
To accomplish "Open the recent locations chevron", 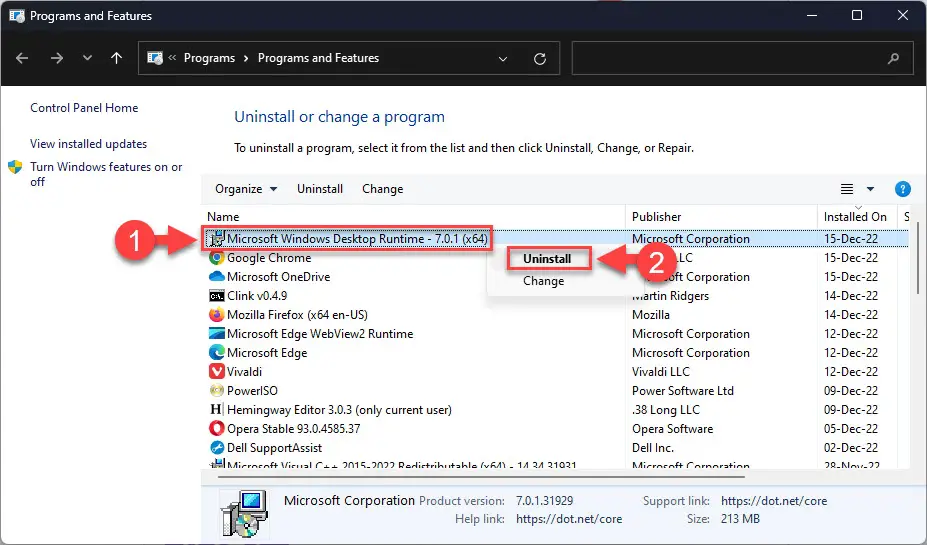I will (x=87, y=58).
